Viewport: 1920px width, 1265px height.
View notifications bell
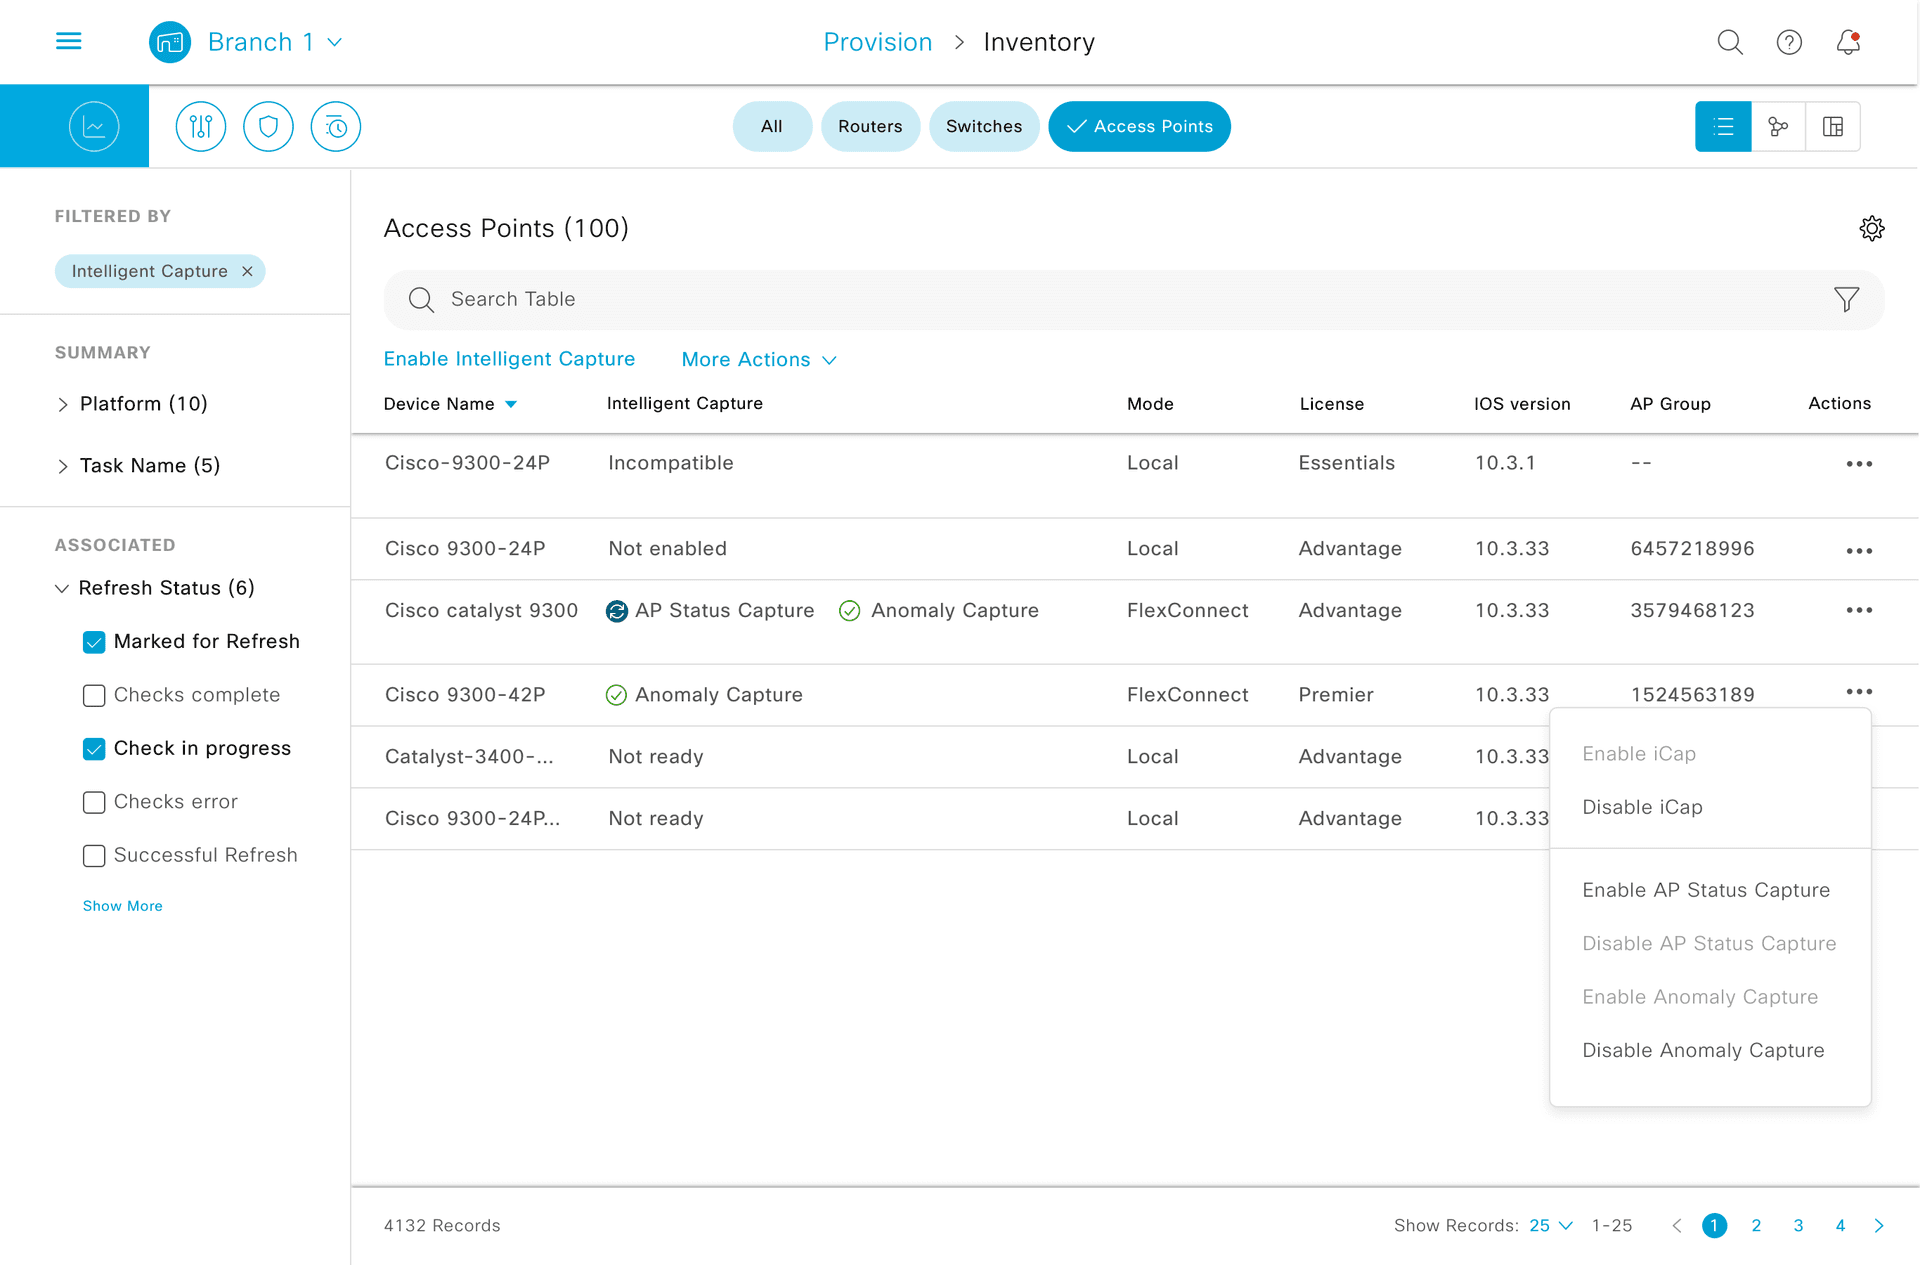1848,42
